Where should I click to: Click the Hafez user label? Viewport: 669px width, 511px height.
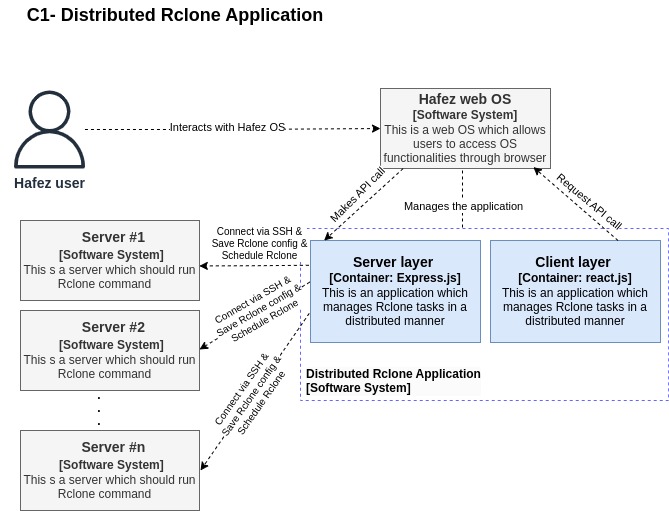point(49,183)
